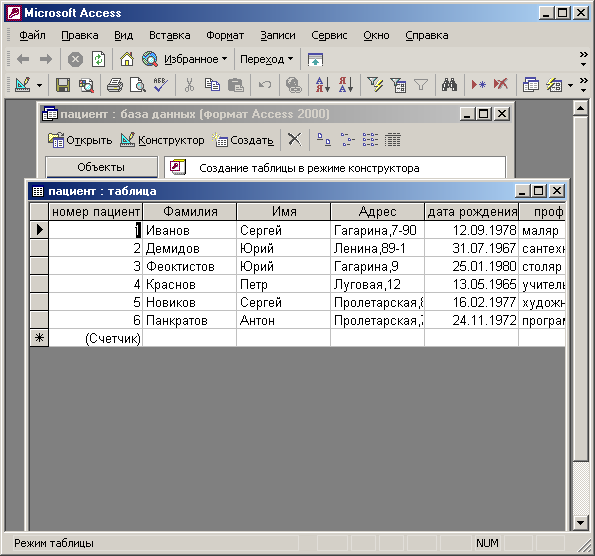Switch to Details view in database window
The width and height of the screenshot is (595, 556).
tap(392, 140)
